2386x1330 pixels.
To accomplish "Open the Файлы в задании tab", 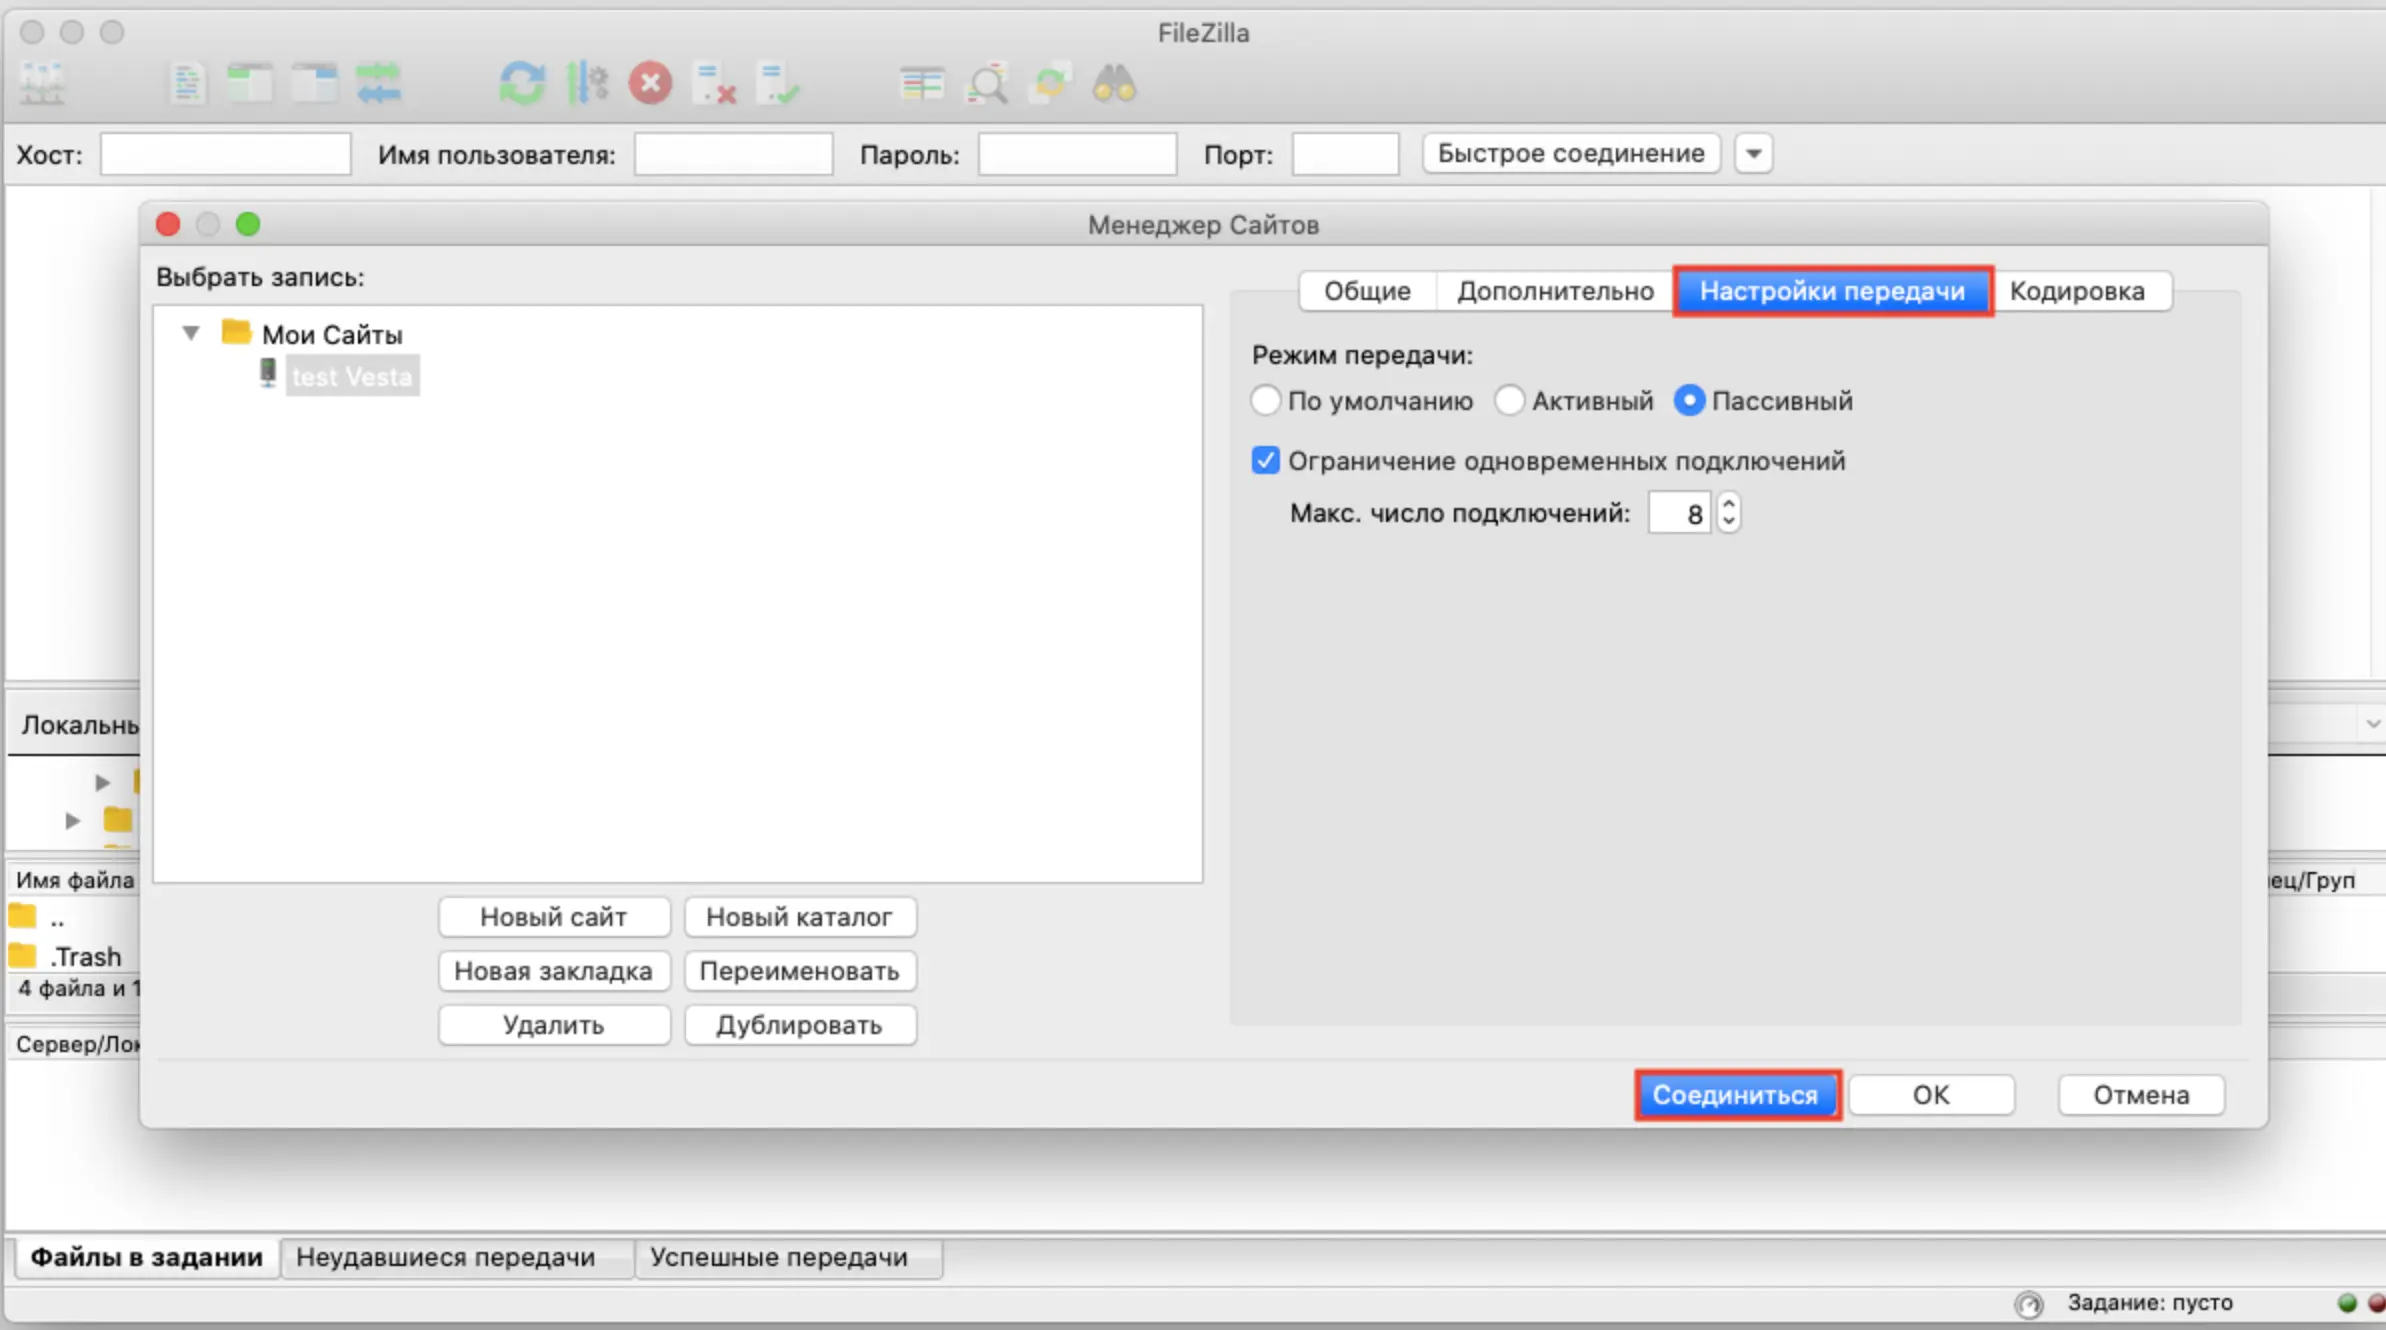I will pyautogui.click(x=147, y=1257).
